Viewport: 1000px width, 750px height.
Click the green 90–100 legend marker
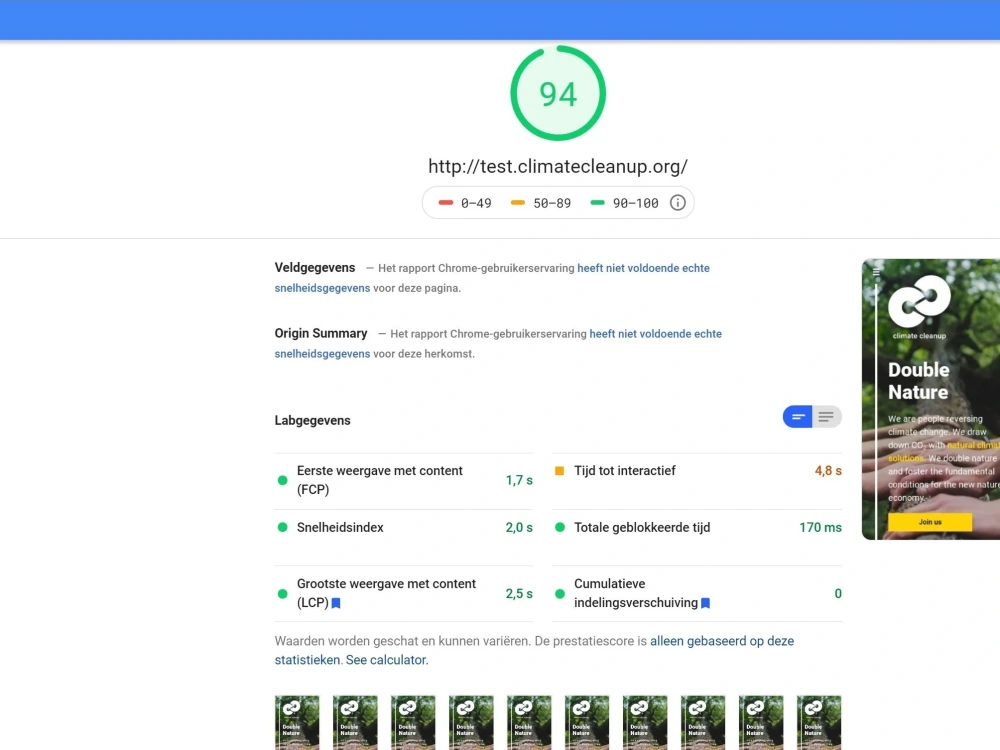[x=598, y=203]
